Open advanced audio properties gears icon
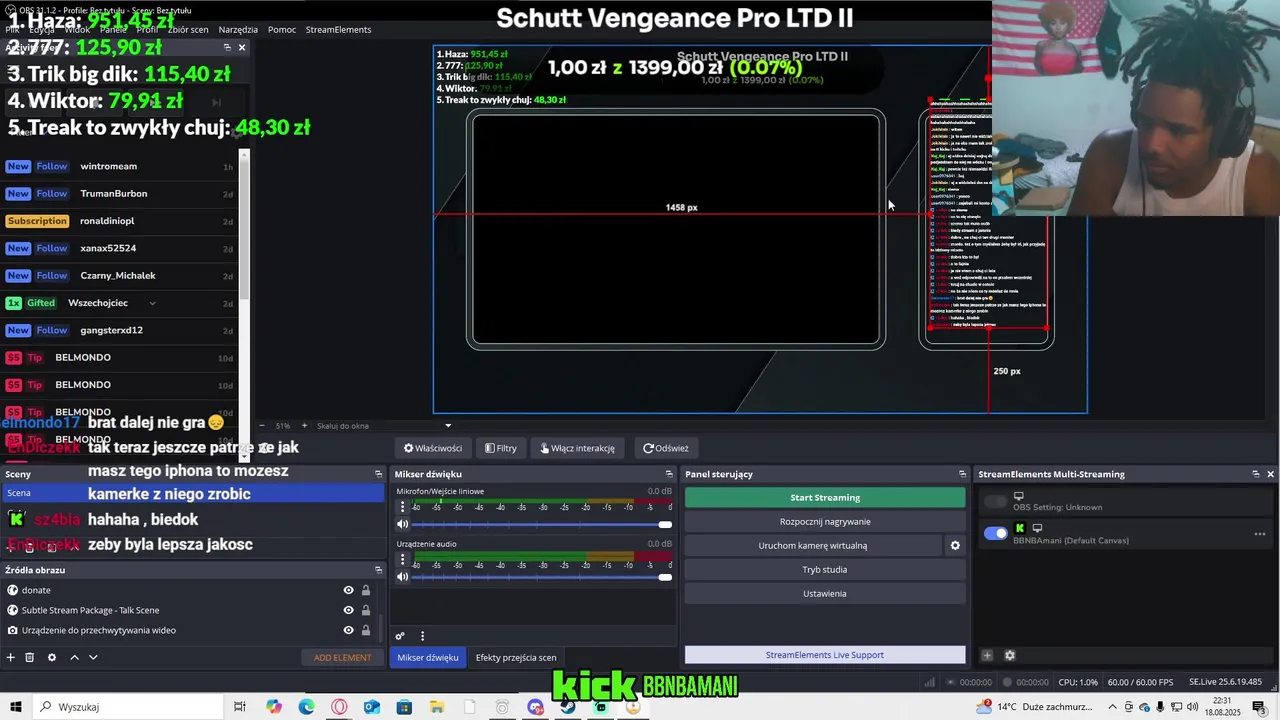The width and height of the screenshot is (1280, 720). pos(400,636)
